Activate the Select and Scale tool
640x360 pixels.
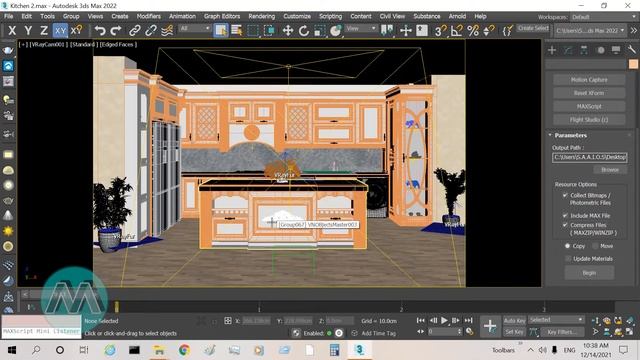(x=320, y=31)
